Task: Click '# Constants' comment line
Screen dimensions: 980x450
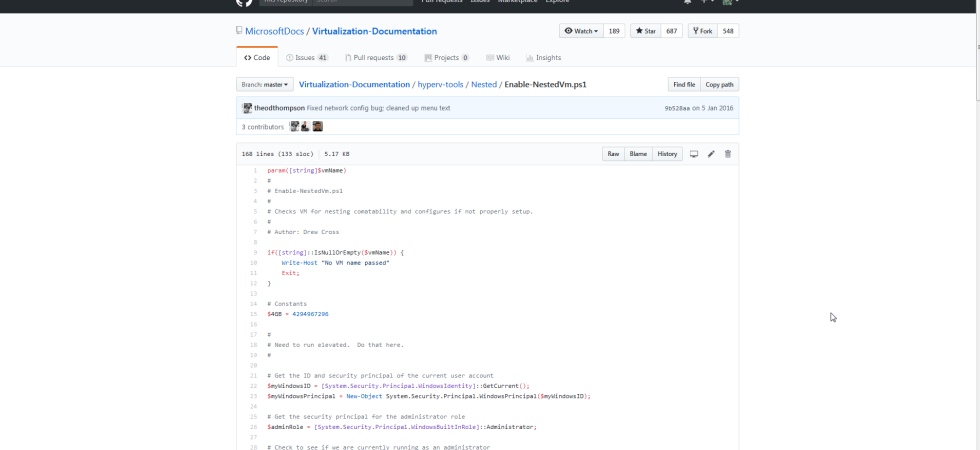Action: [x=287, y=304]
